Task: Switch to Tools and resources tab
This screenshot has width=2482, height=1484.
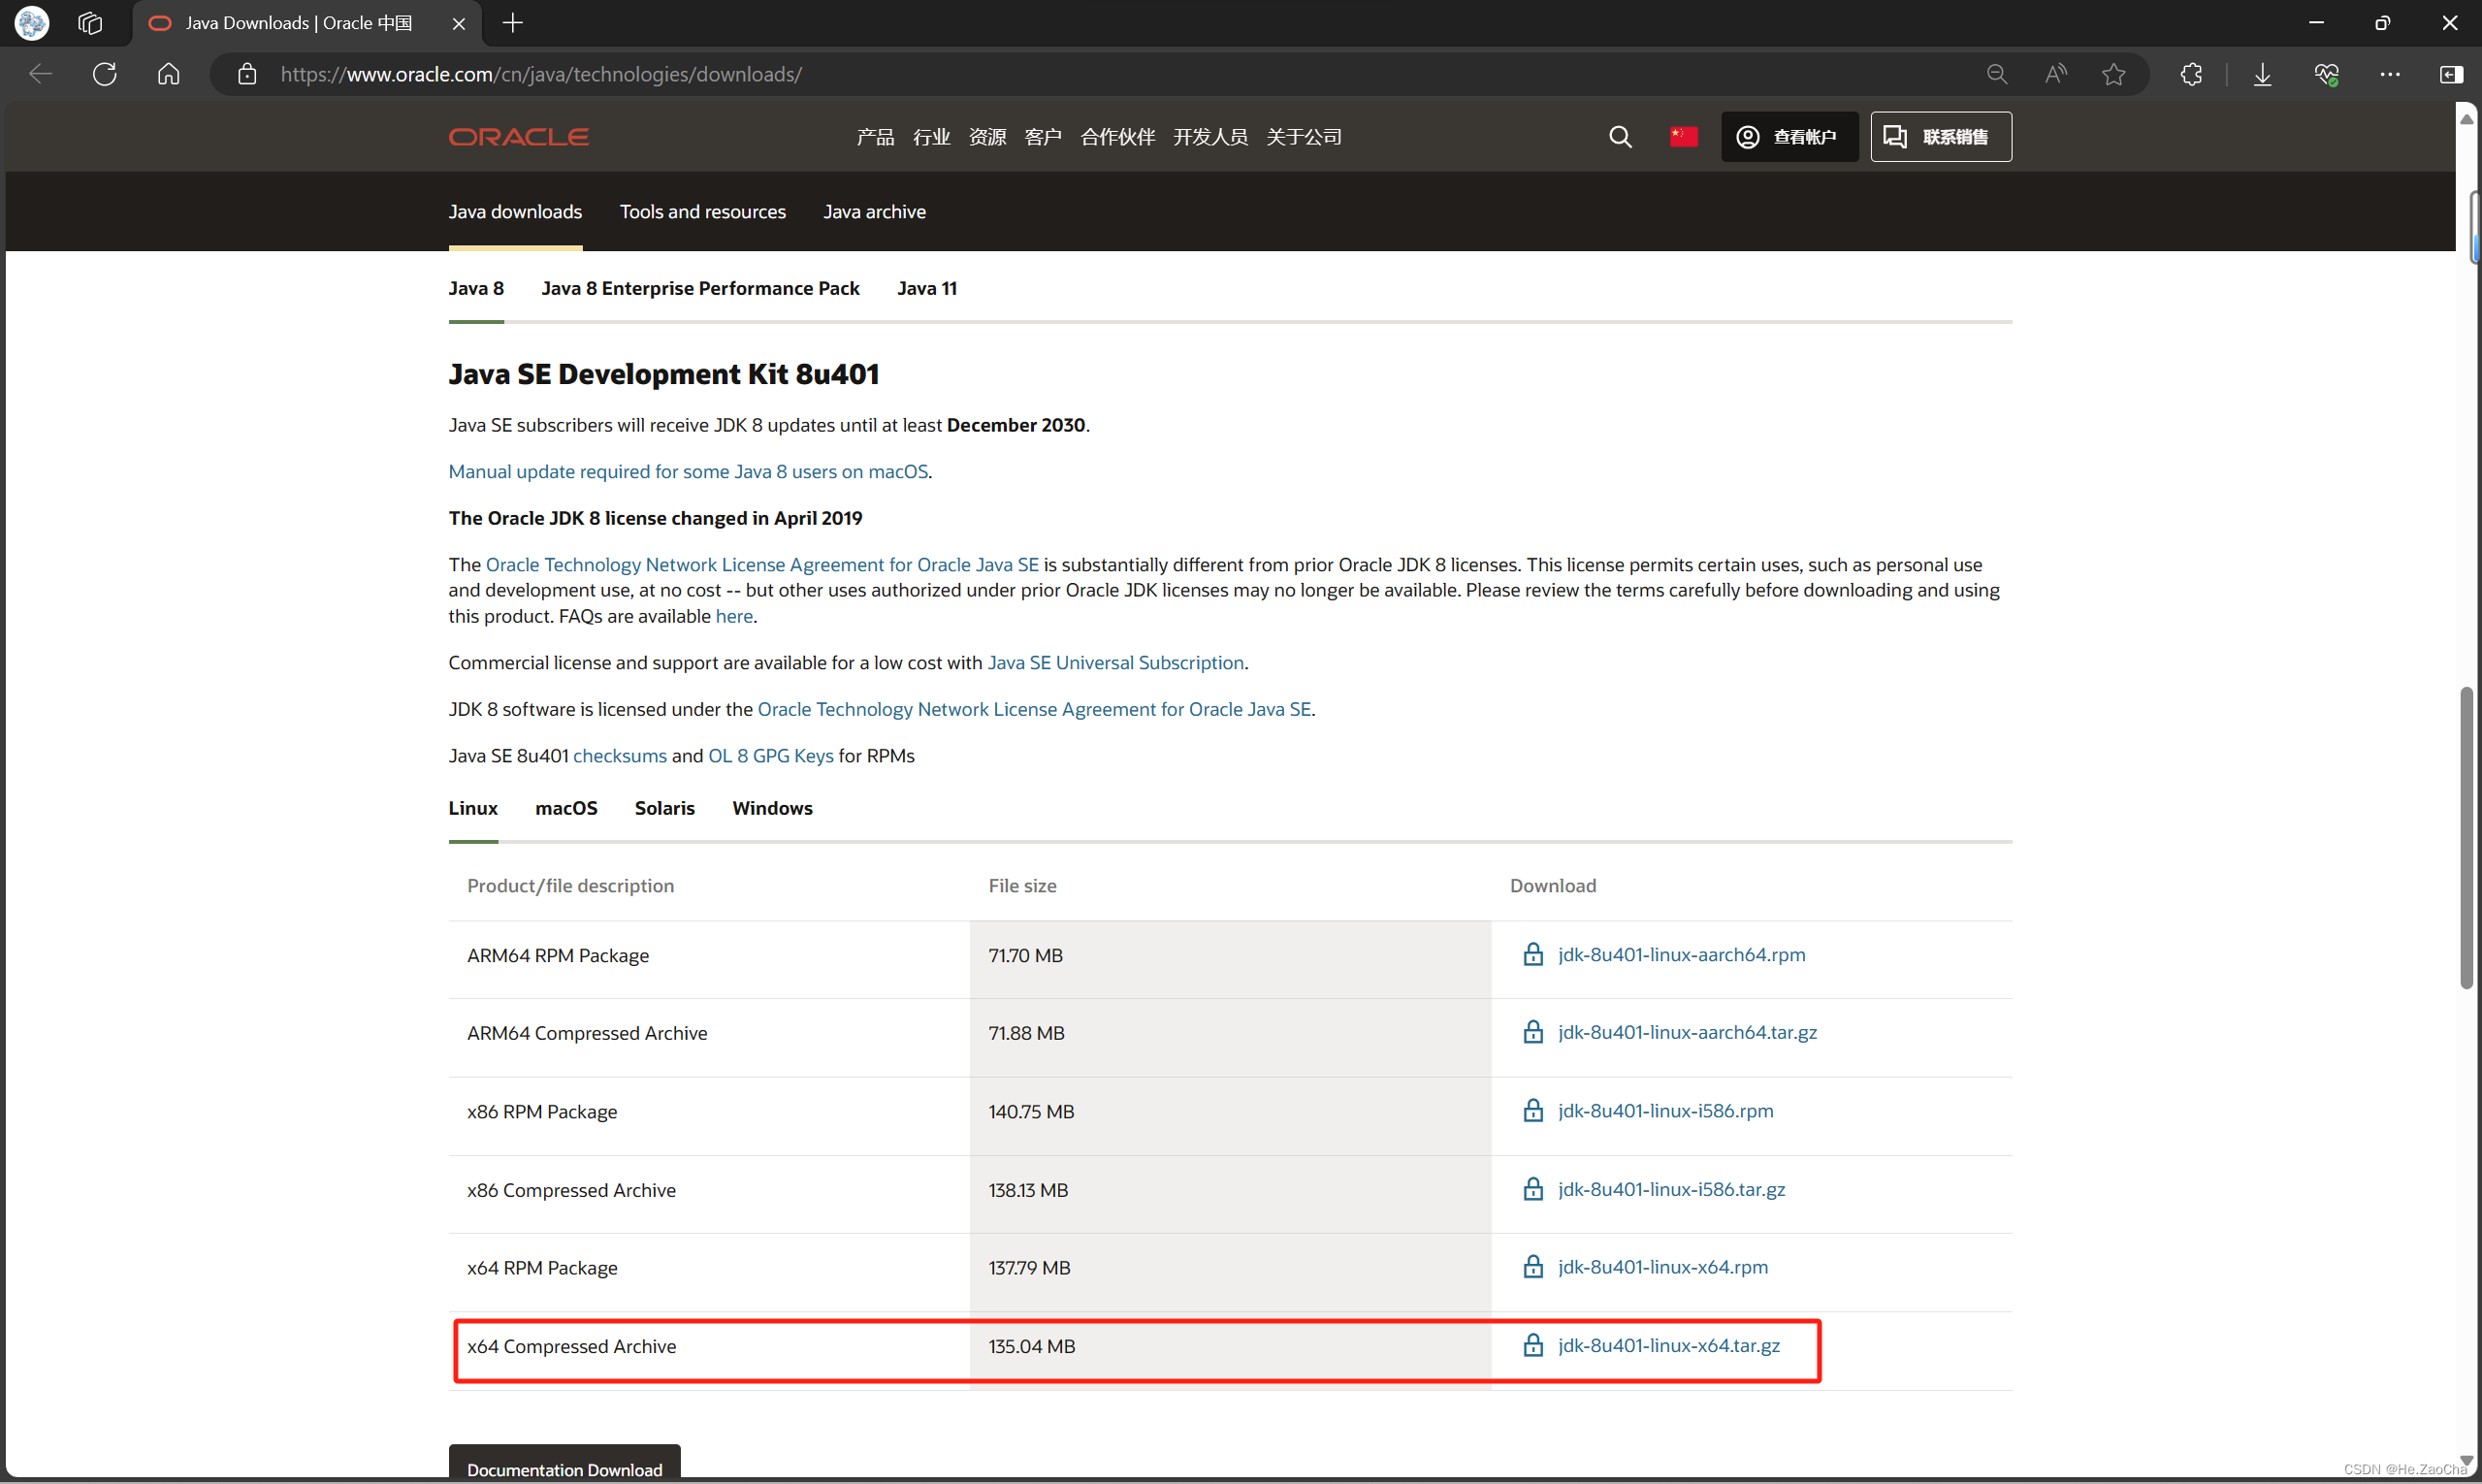Action: coord(703,212)
